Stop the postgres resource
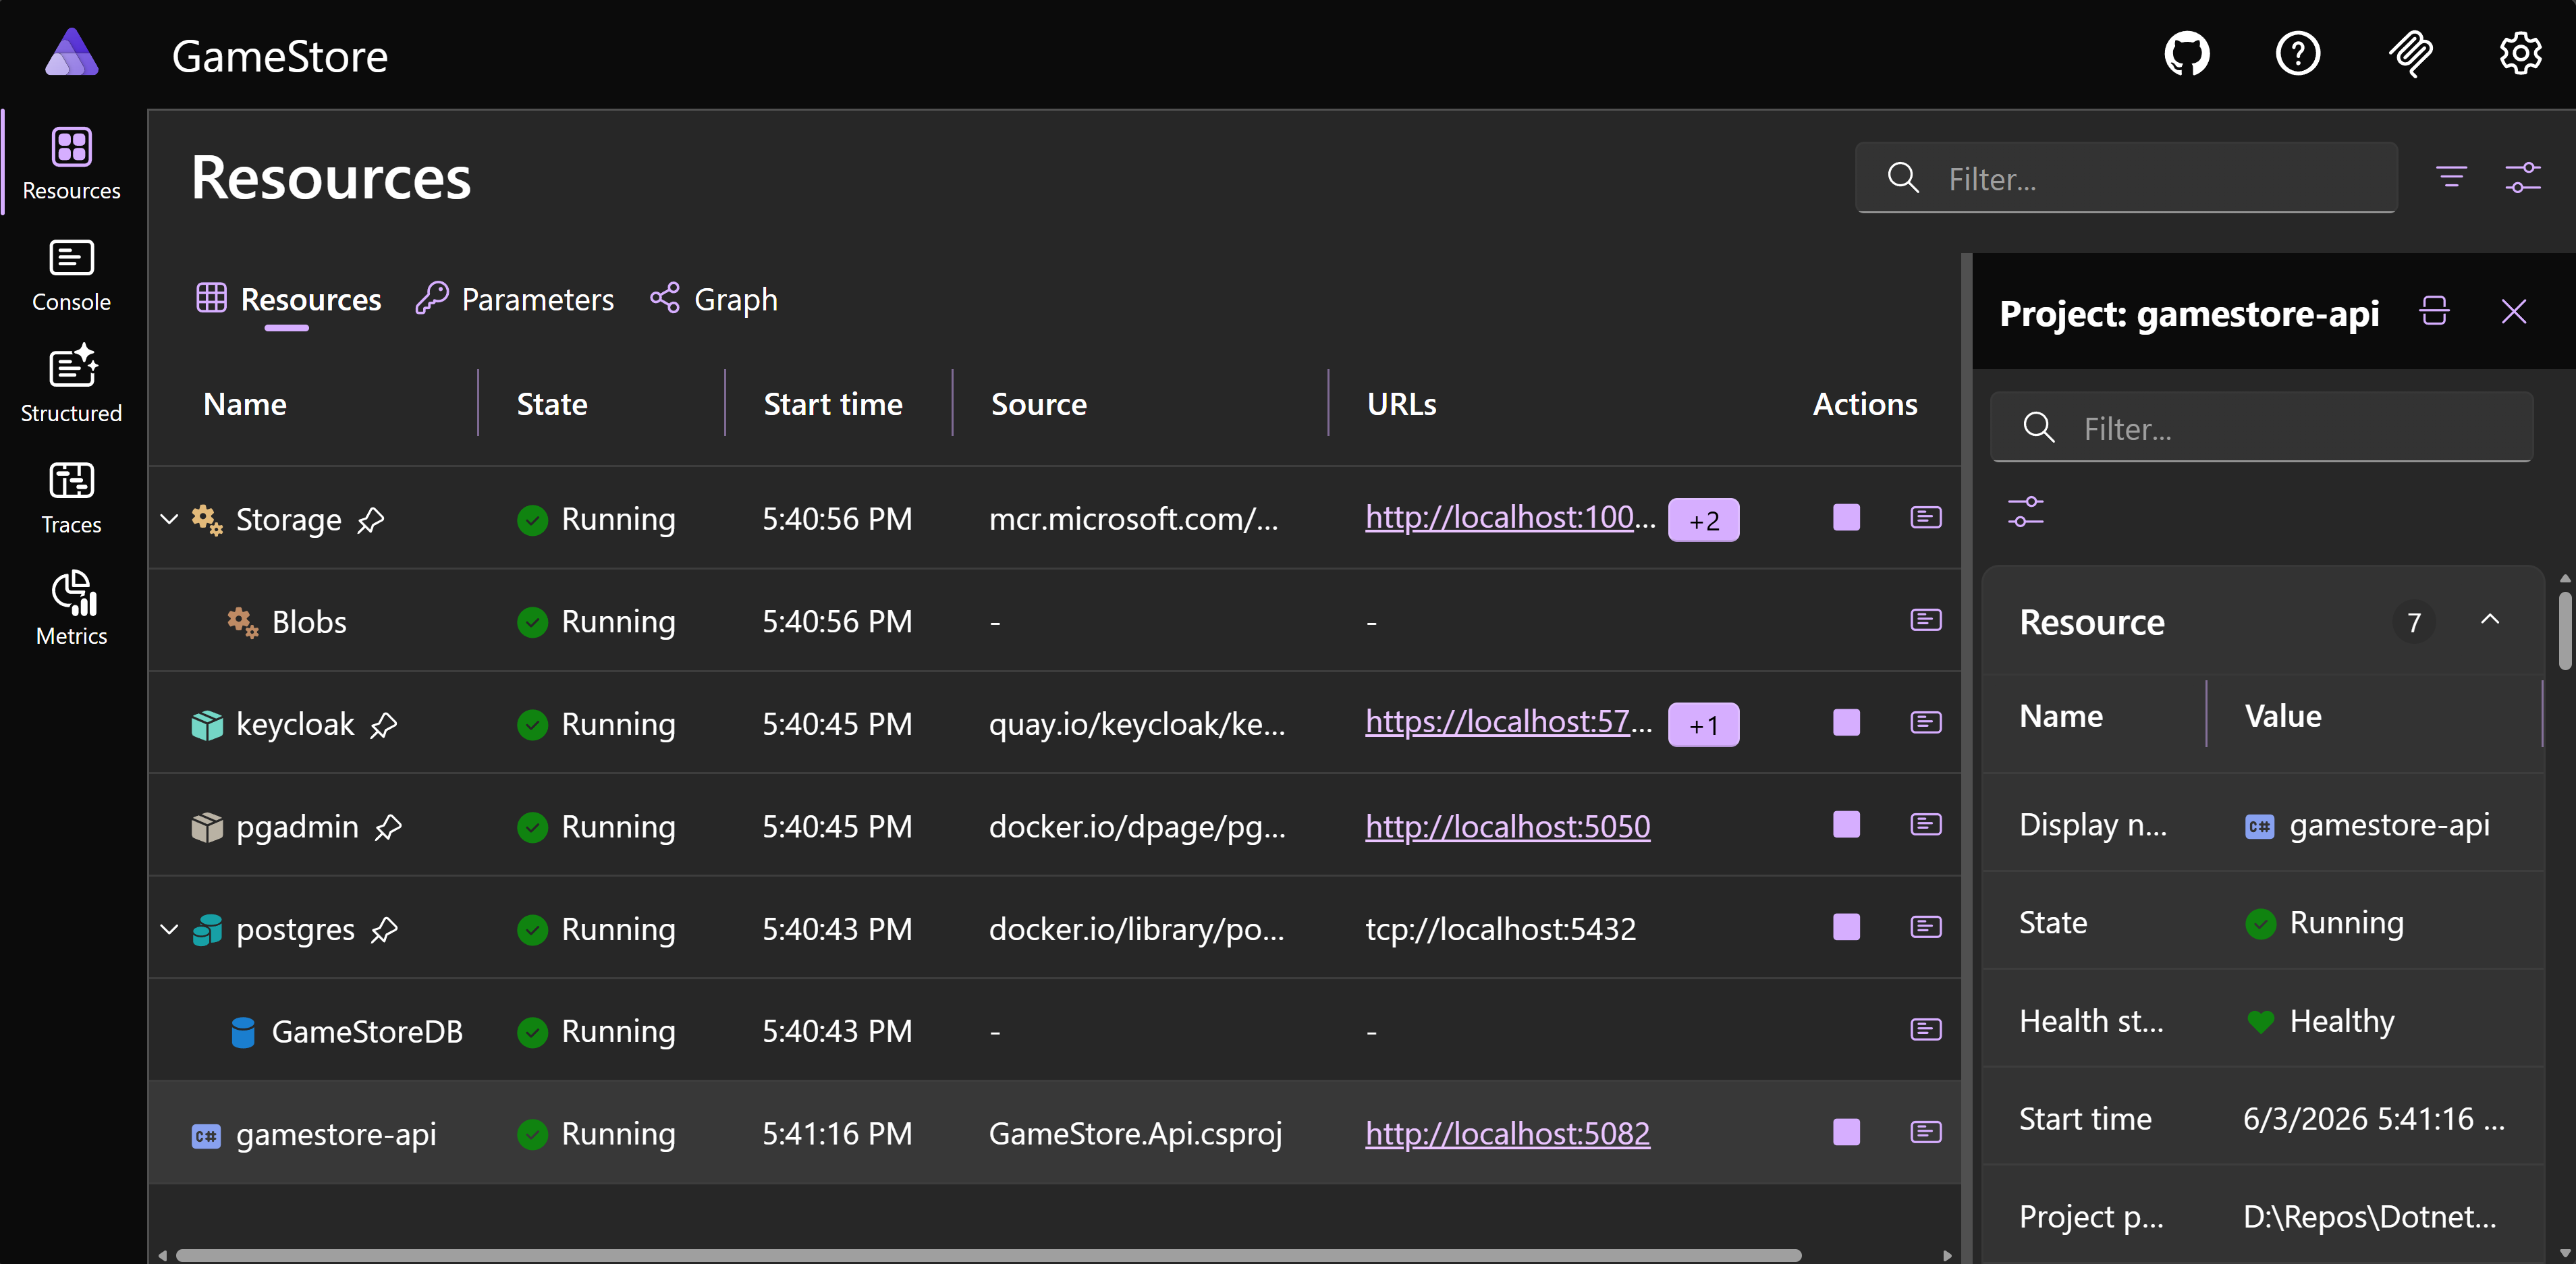2576x1264 pixels. 1846,928
